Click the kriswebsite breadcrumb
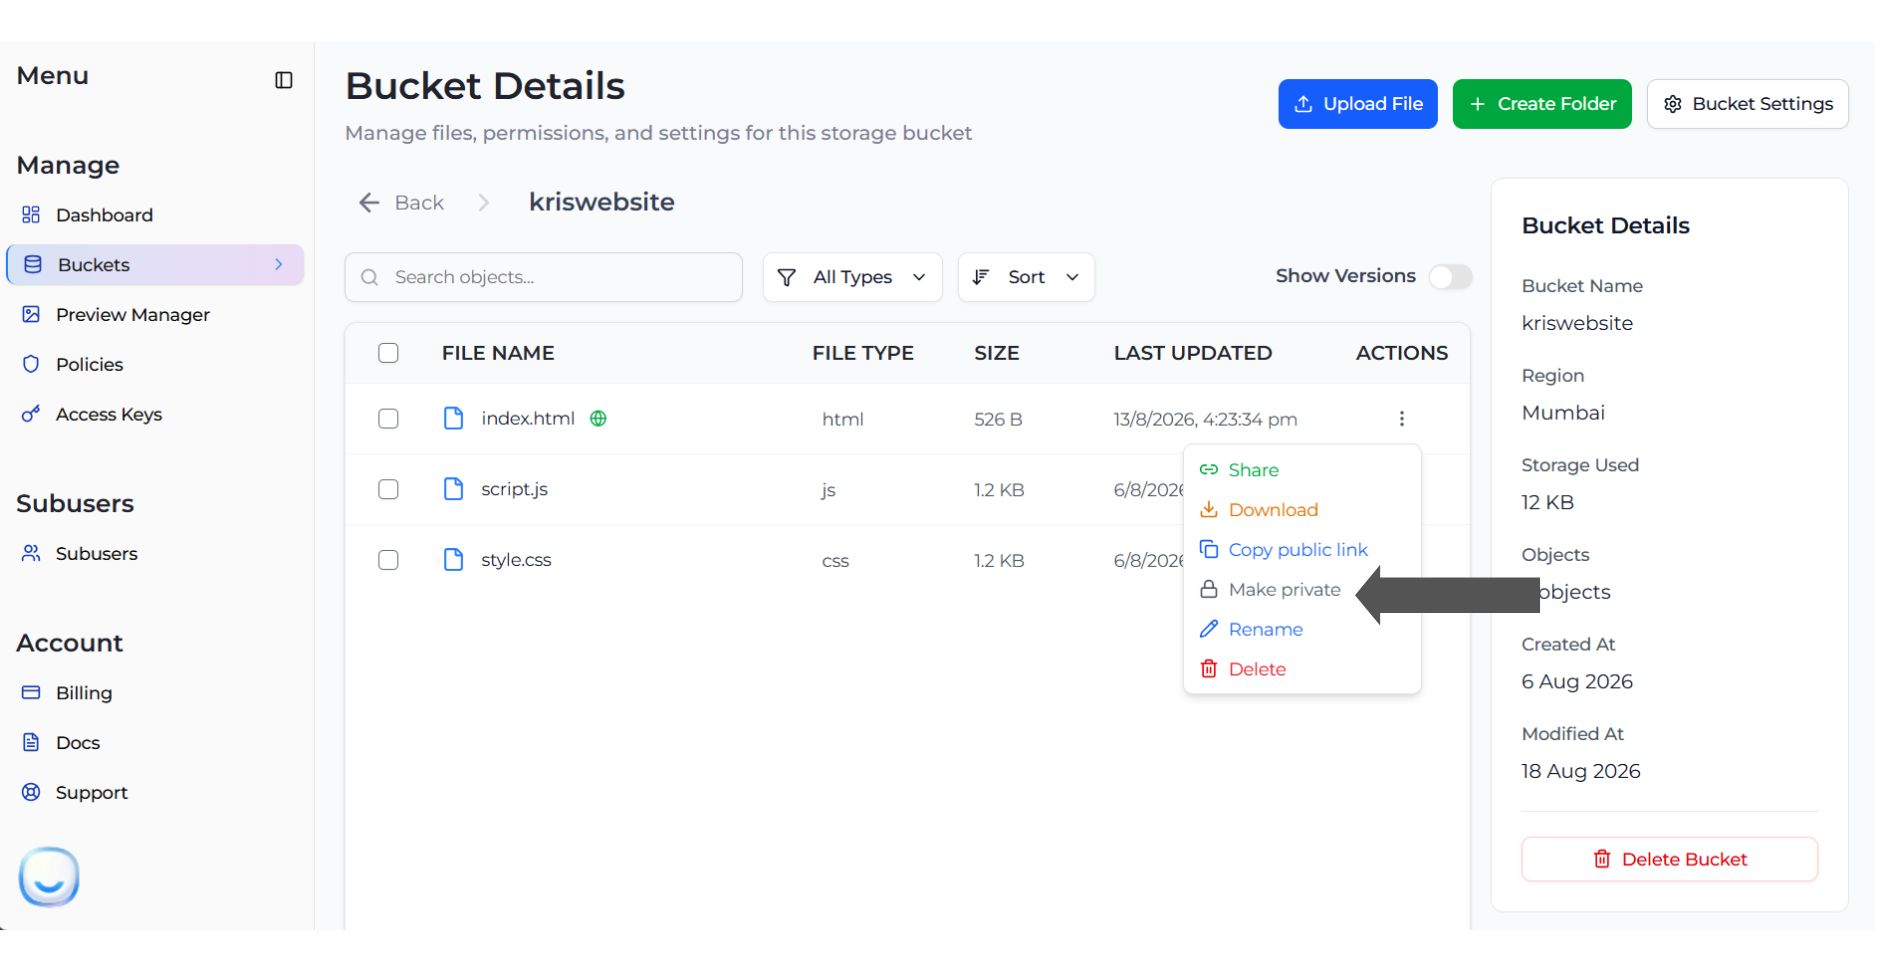Image resolution: width=1882 pixels, height=975 pixels. (601, 202)
